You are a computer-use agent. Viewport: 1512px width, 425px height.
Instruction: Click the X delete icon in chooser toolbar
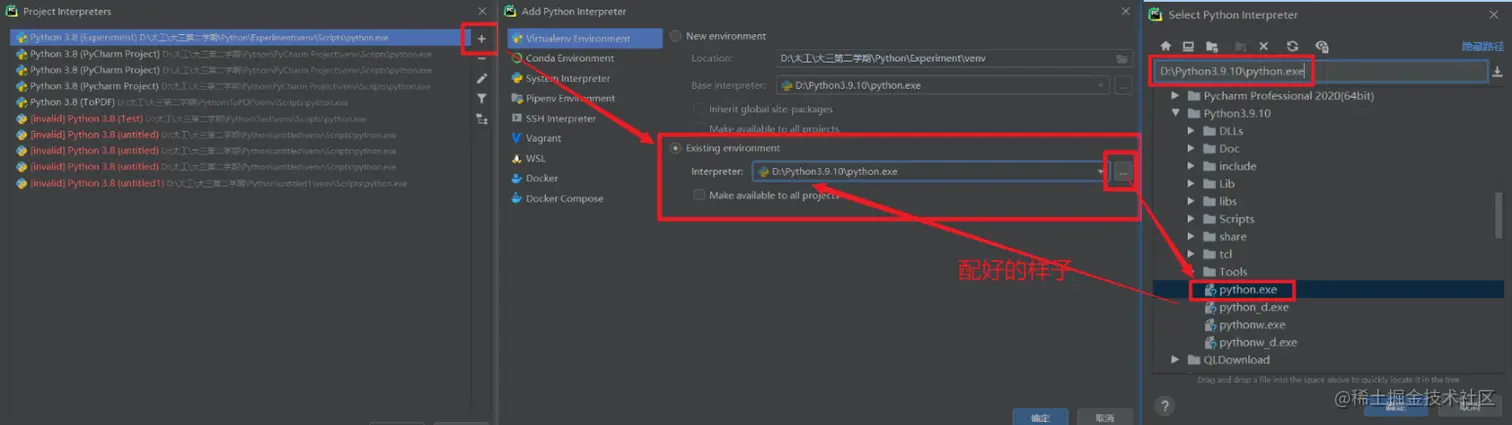pos(1264,46)
